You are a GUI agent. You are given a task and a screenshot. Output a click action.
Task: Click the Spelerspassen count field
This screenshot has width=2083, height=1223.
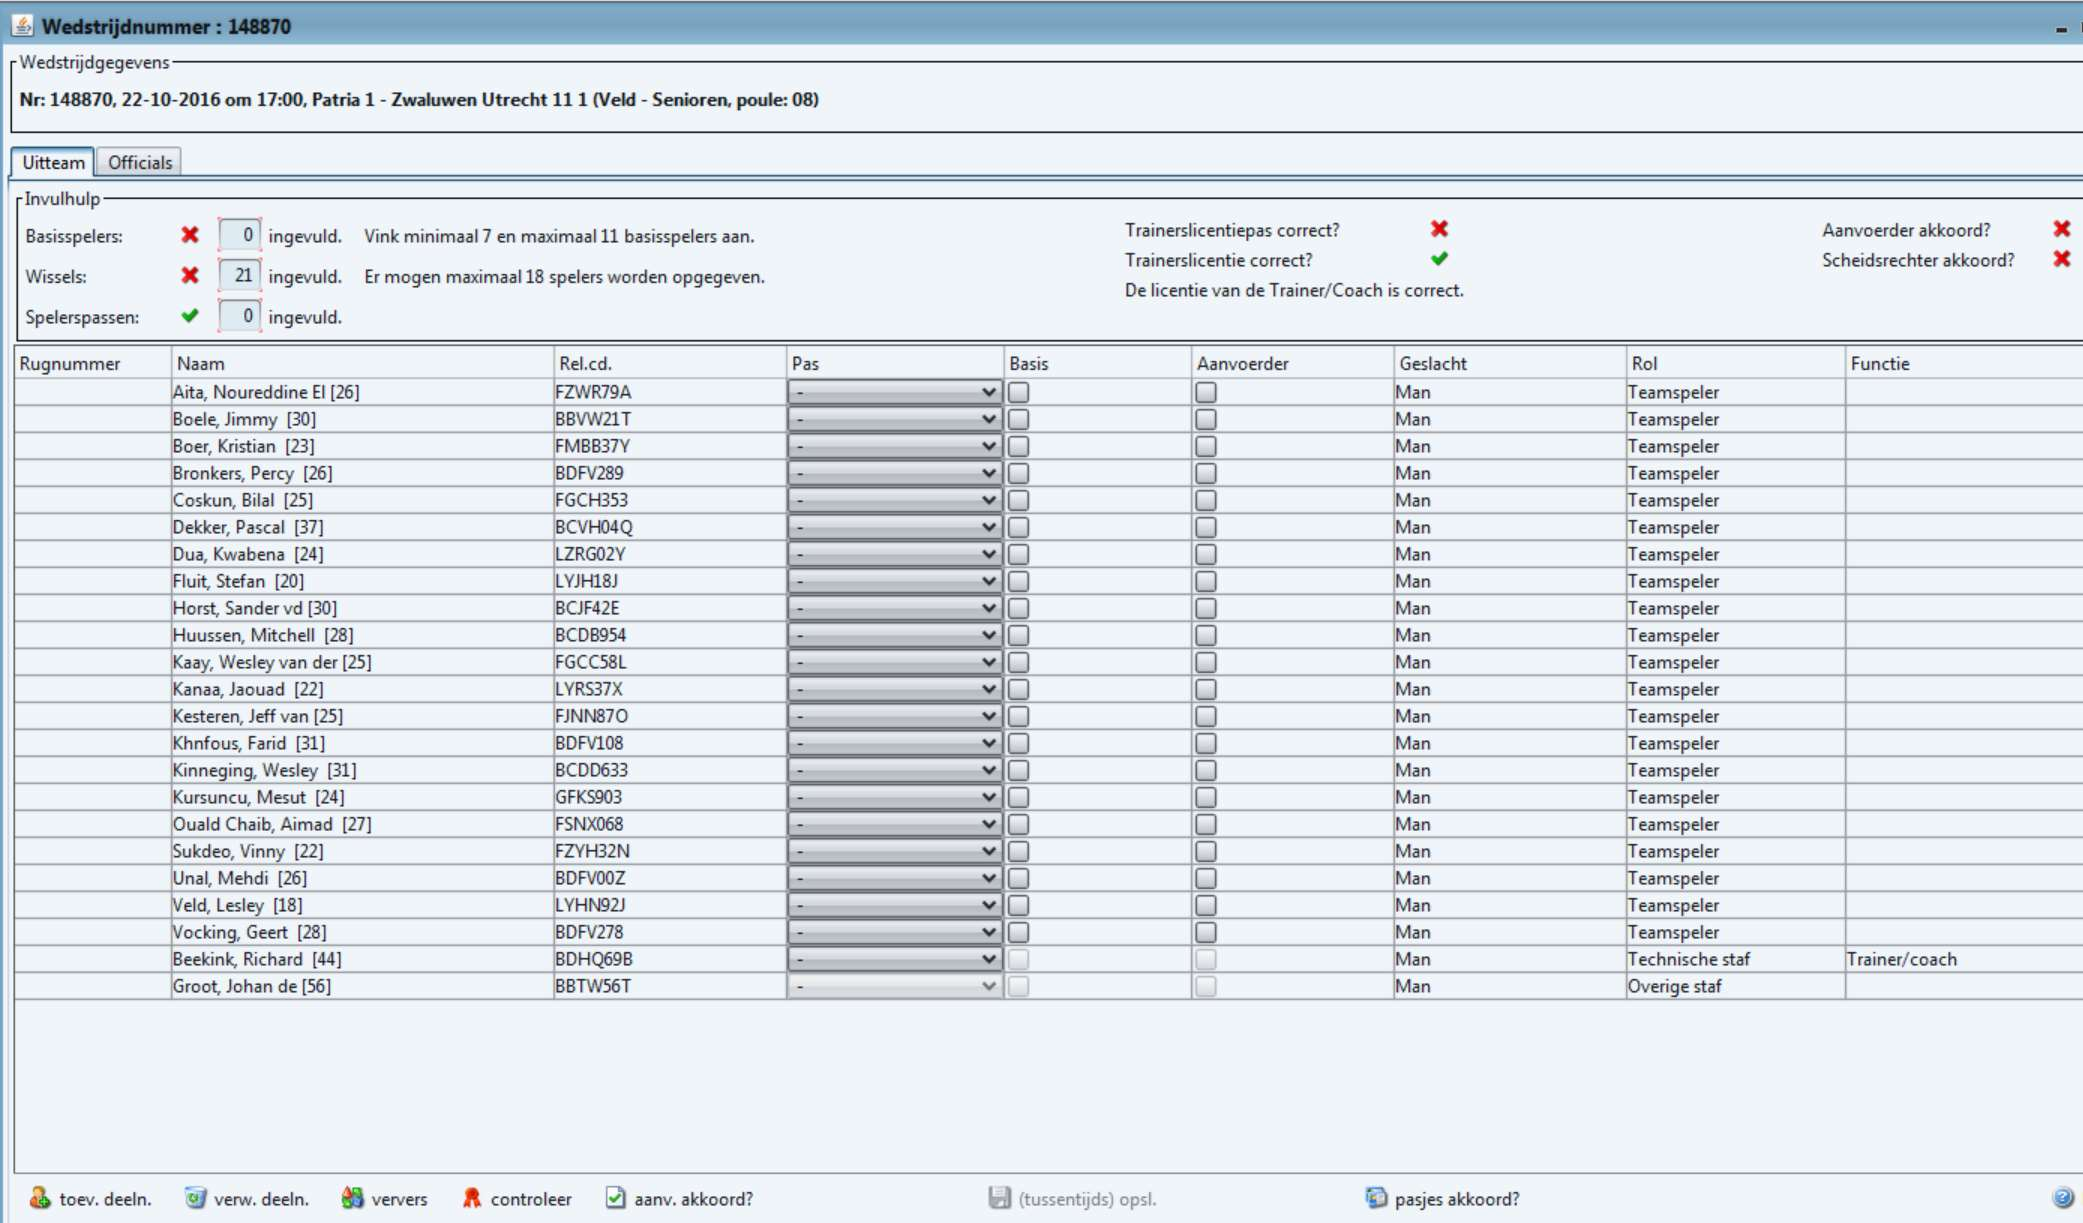[240, 316]
